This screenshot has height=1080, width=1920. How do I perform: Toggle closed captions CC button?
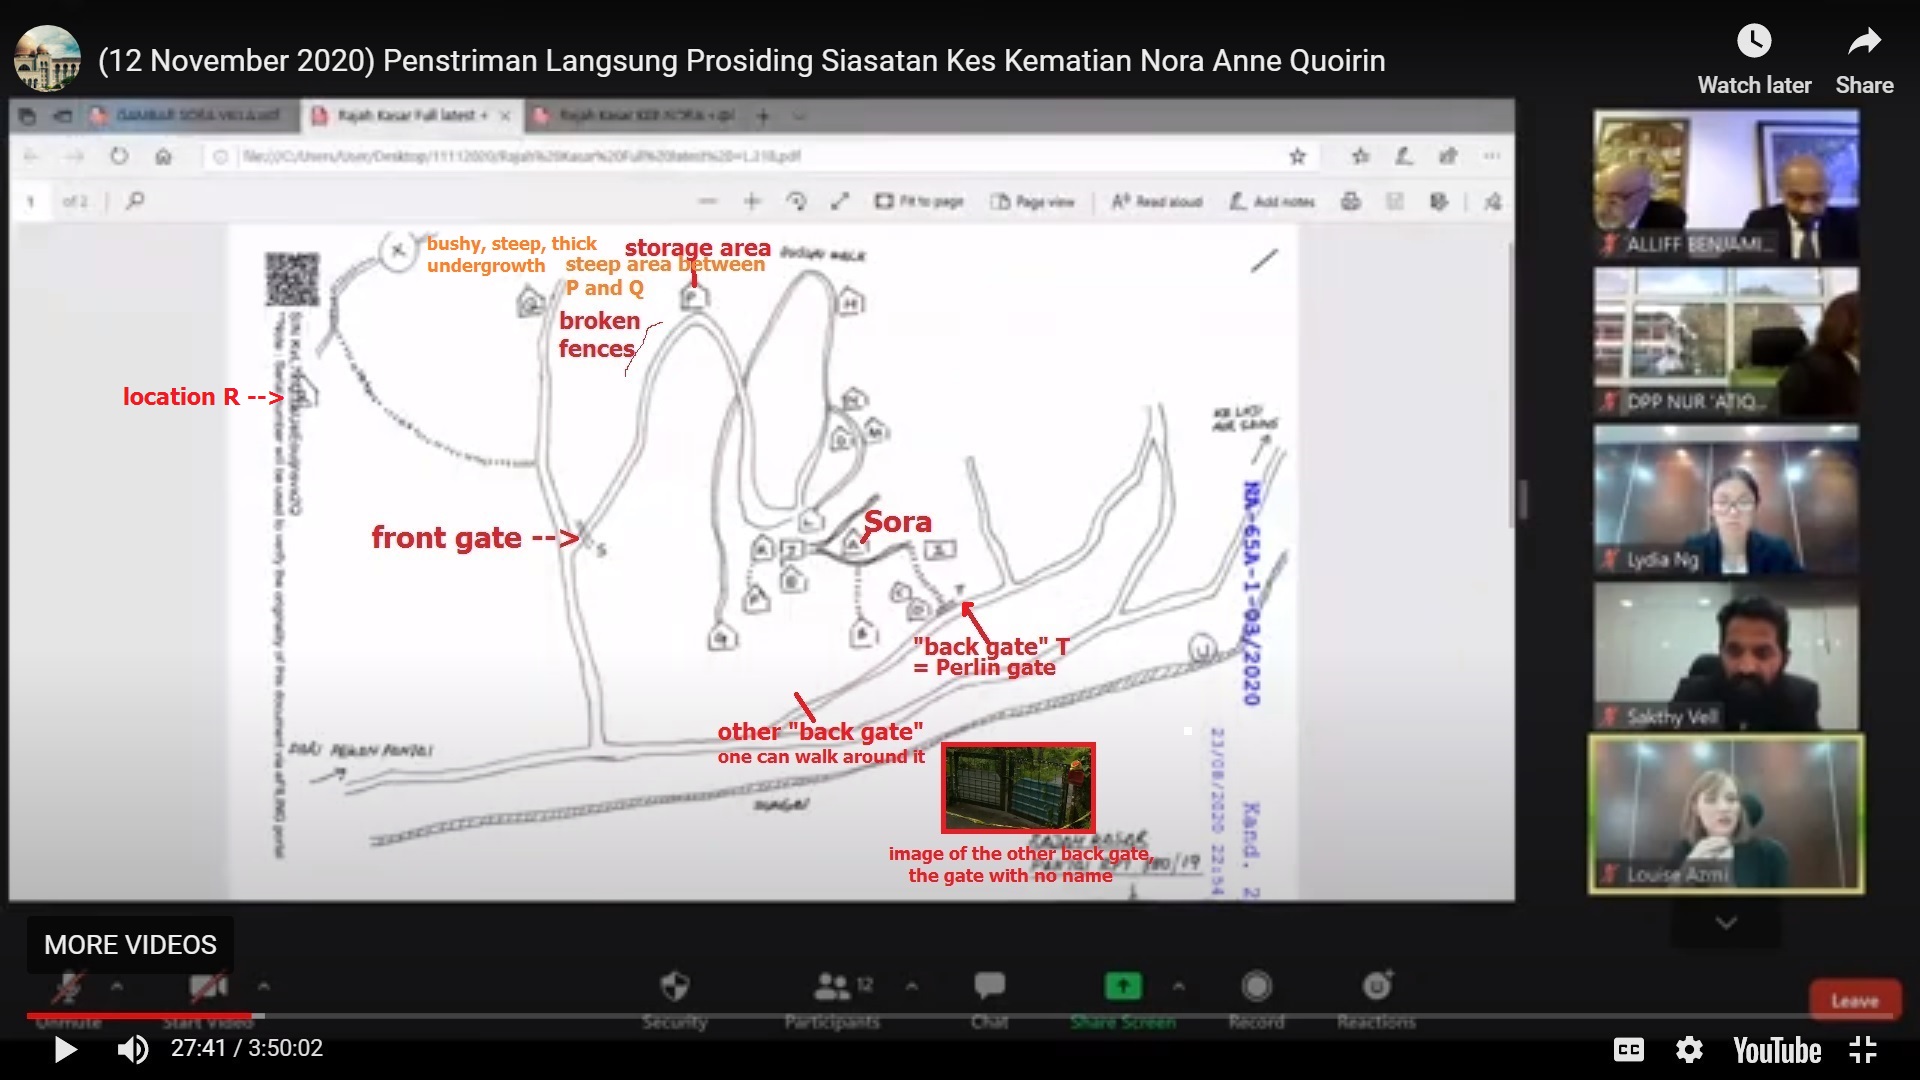point(1628,1049)
